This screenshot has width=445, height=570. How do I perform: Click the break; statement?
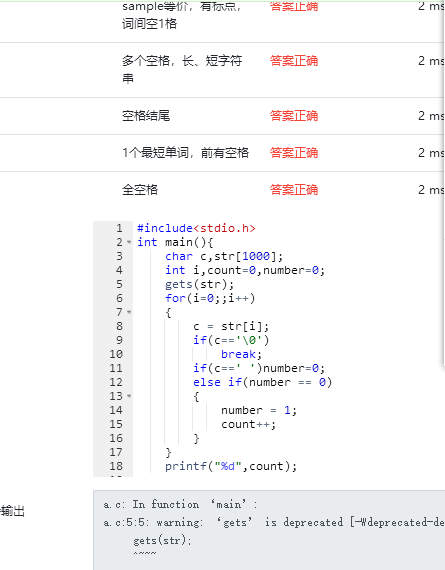pyautogui.click(x=241, y=354)
